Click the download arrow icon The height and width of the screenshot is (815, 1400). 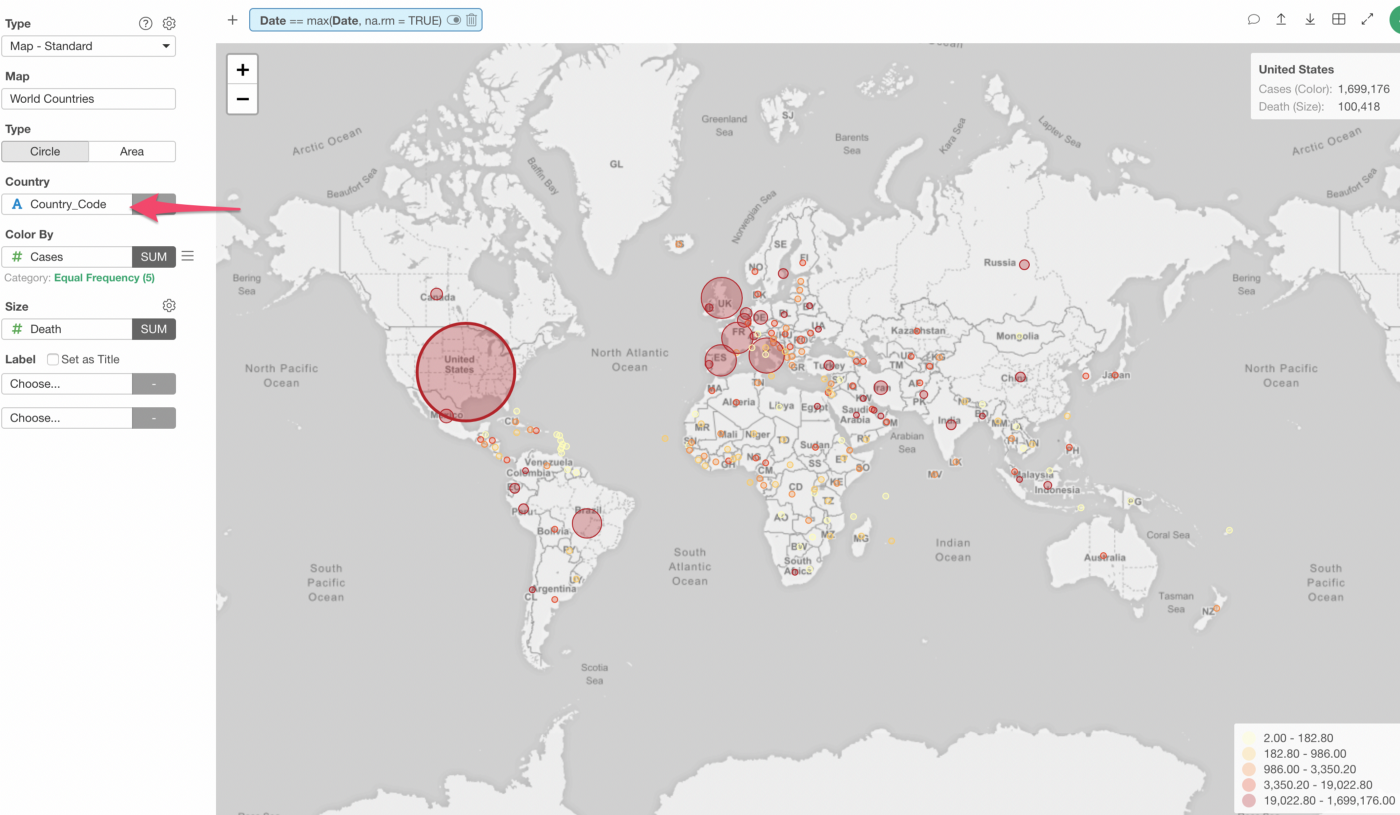click(x=1310, y=19)
